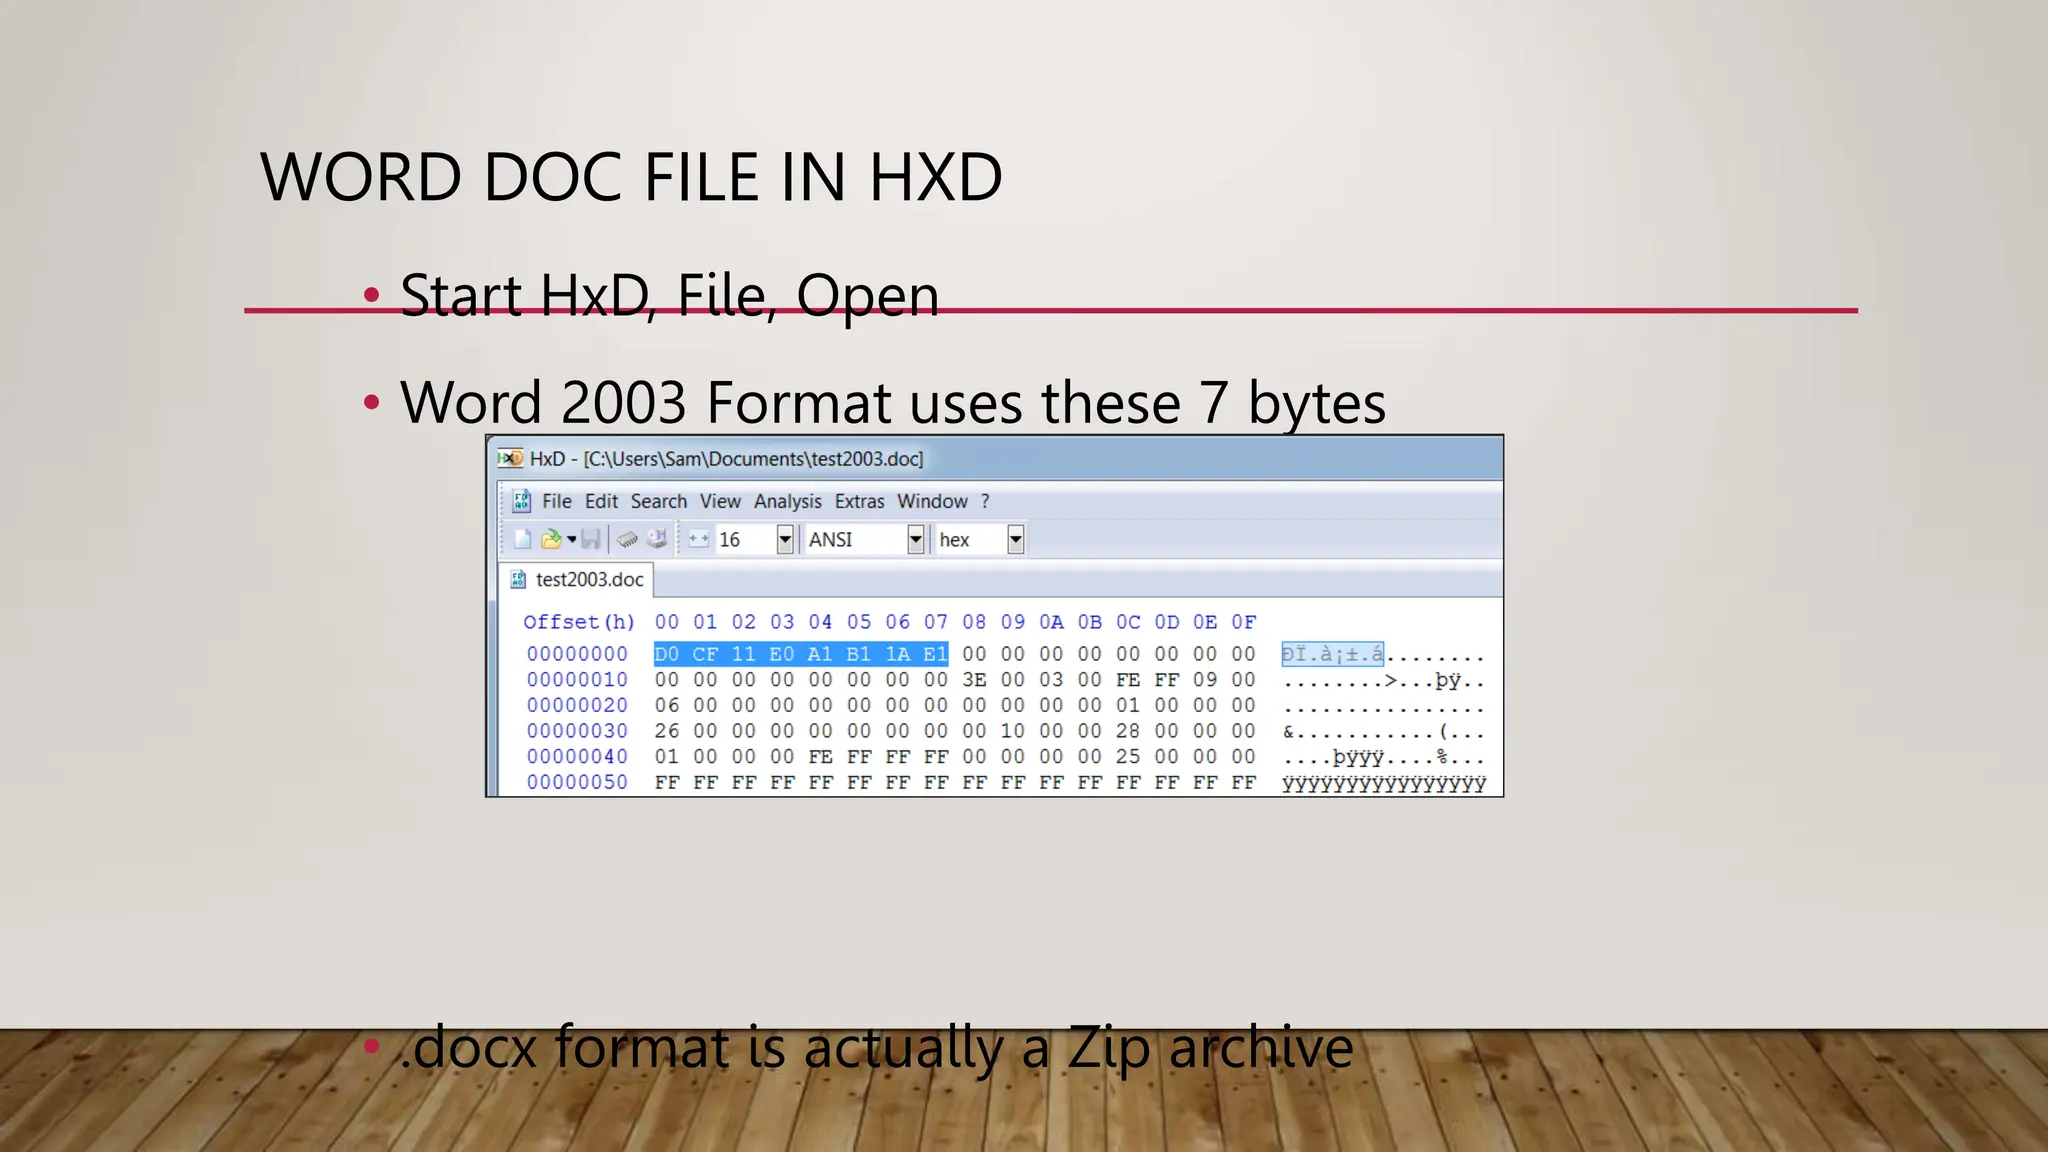This screenshot has height=1152, width=2048.
Task: Click highlighted byte D0 in first row
Action: click(667, 654)
